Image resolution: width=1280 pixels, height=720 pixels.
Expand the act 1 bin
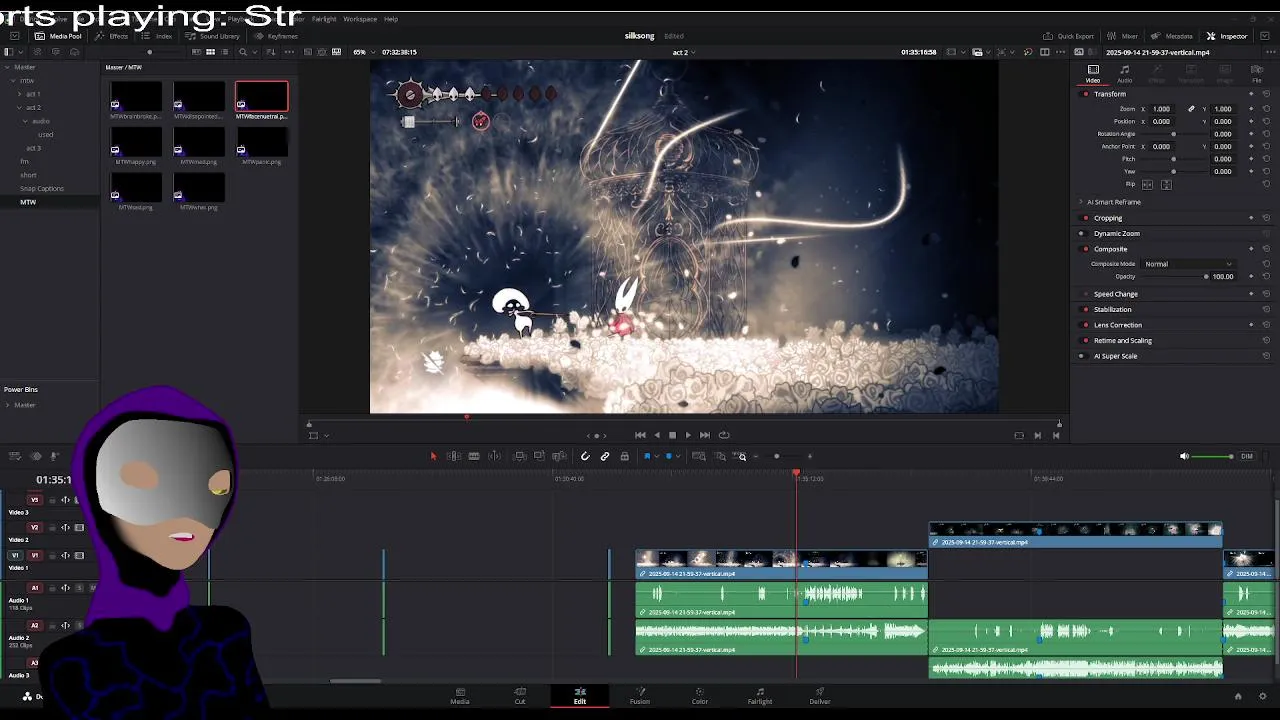(x=19, y=94)
